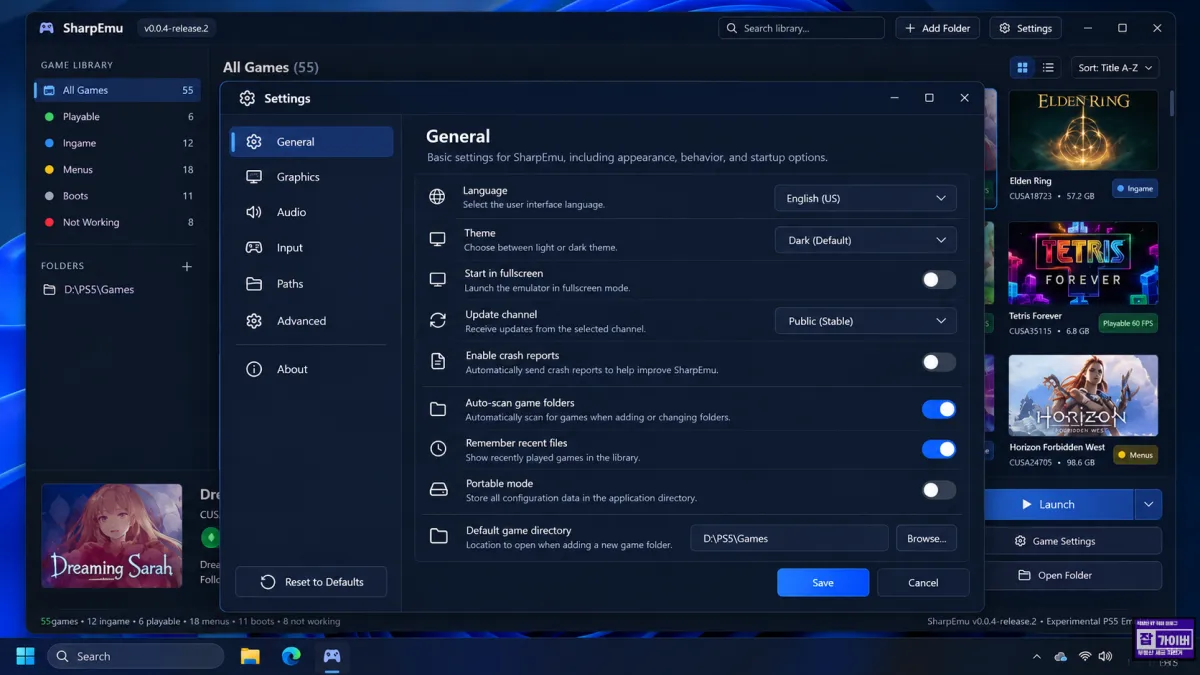Switch to grid view in library

pos(1022,68)
